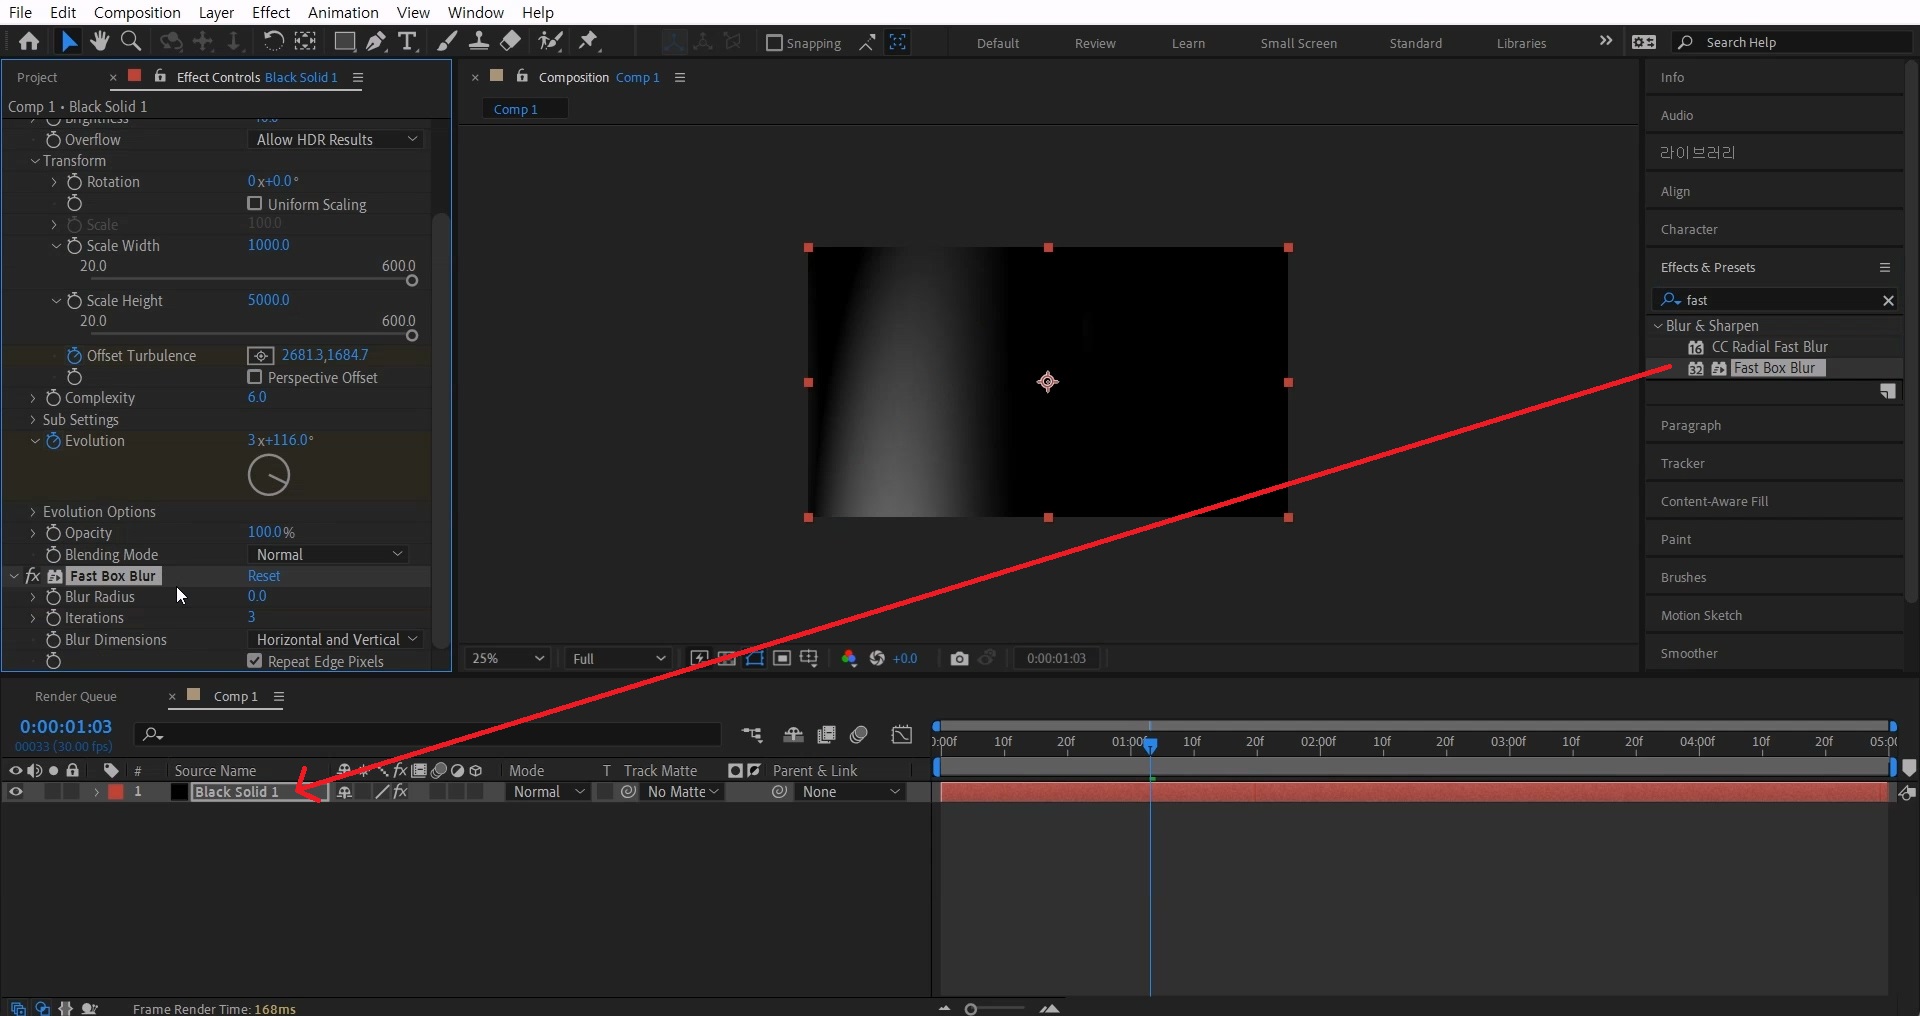1920x1016 pixels.
Task: Enable Uniform Scaling checkbox
Action: 255,204
